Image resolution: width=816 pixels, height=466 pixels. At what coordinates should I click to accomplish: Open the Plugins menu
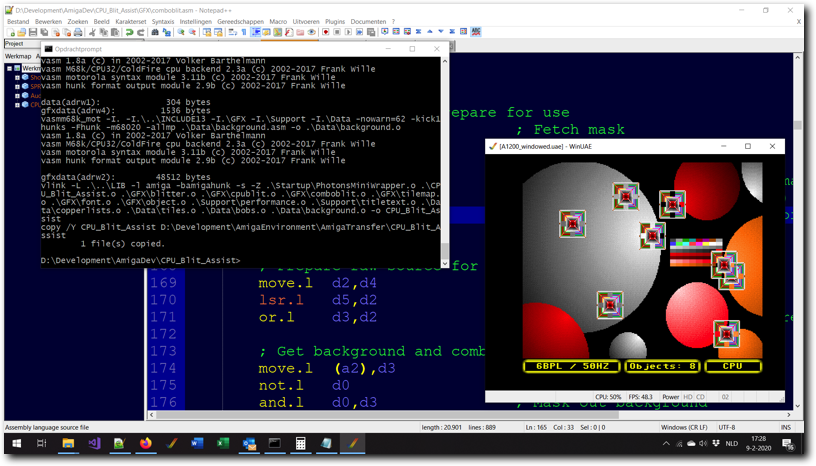coord(335,21)
